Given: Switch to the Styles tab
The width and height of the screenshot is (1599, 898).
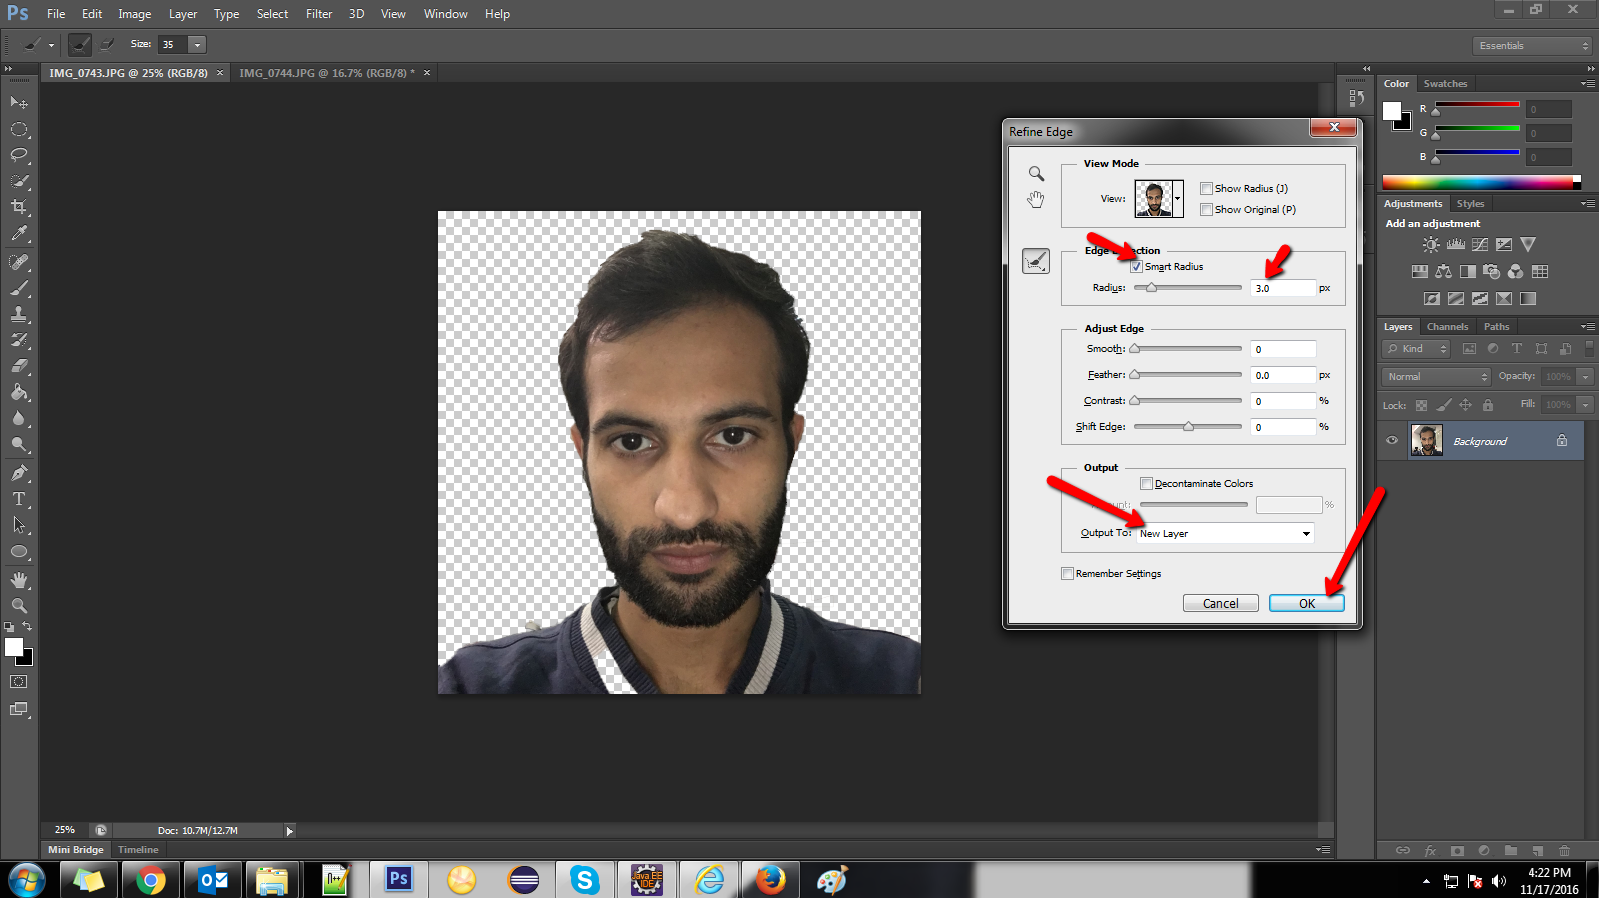Looking at the screenshot, I should coord(1470,204).
